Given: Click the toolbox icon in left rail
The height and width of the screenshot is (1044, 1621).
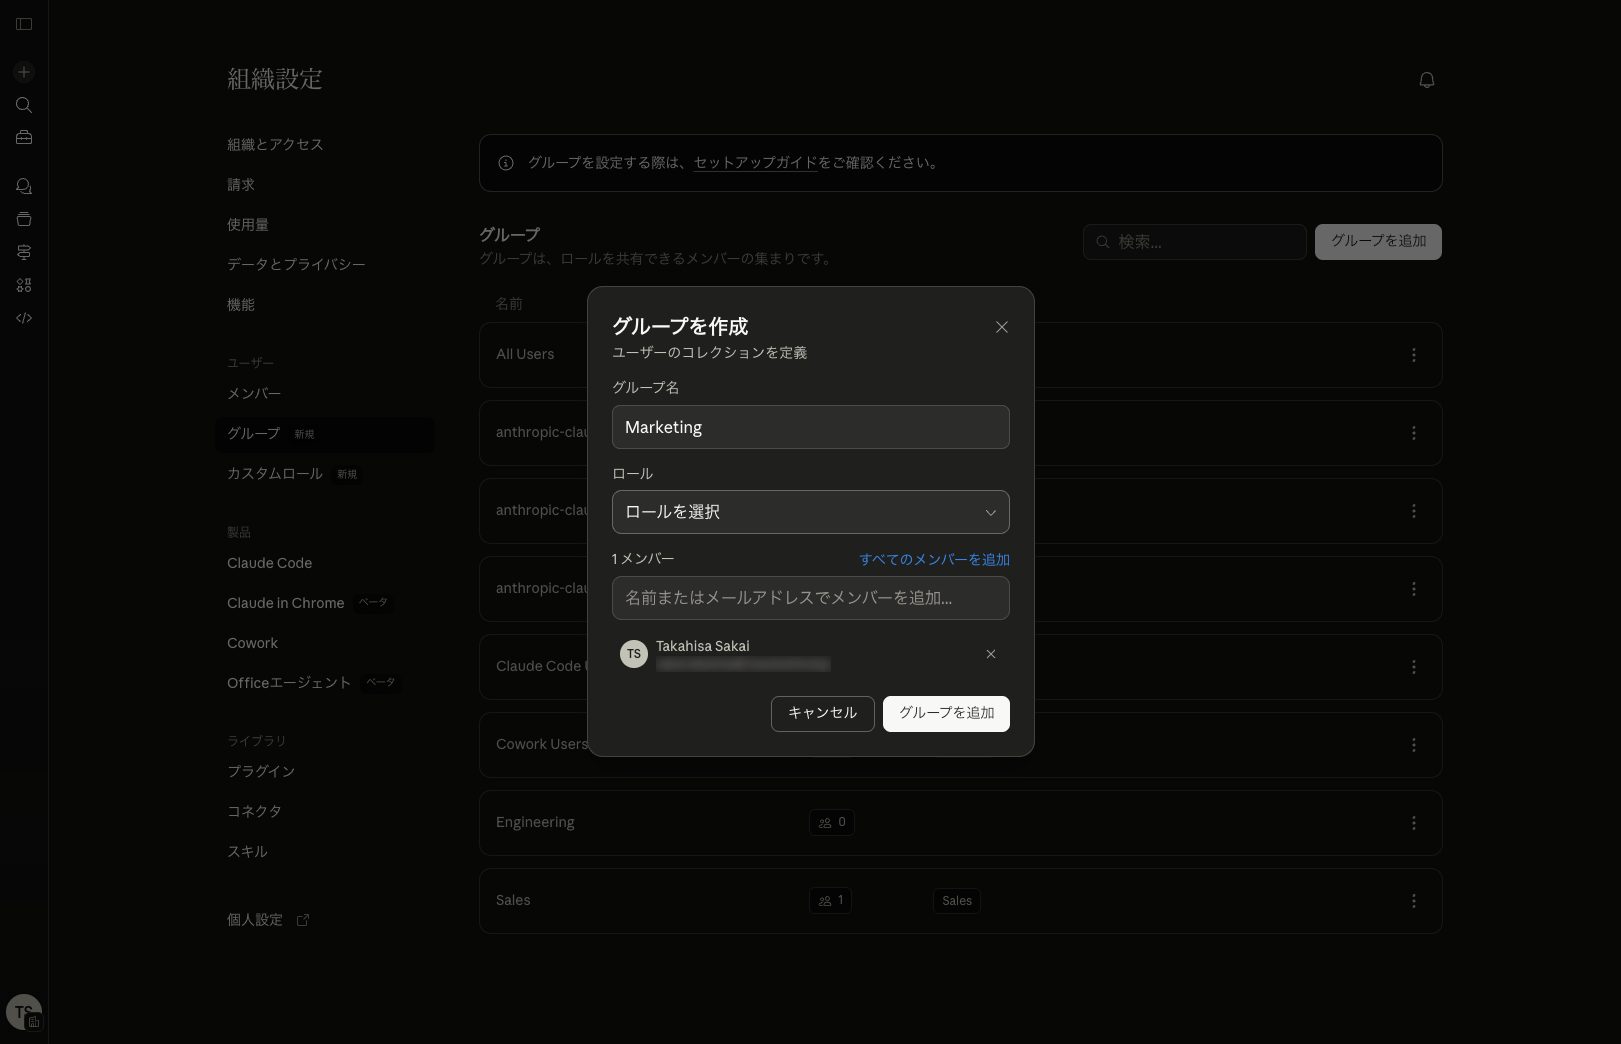Looking at the screenshot, I should [x=24, y=137].
